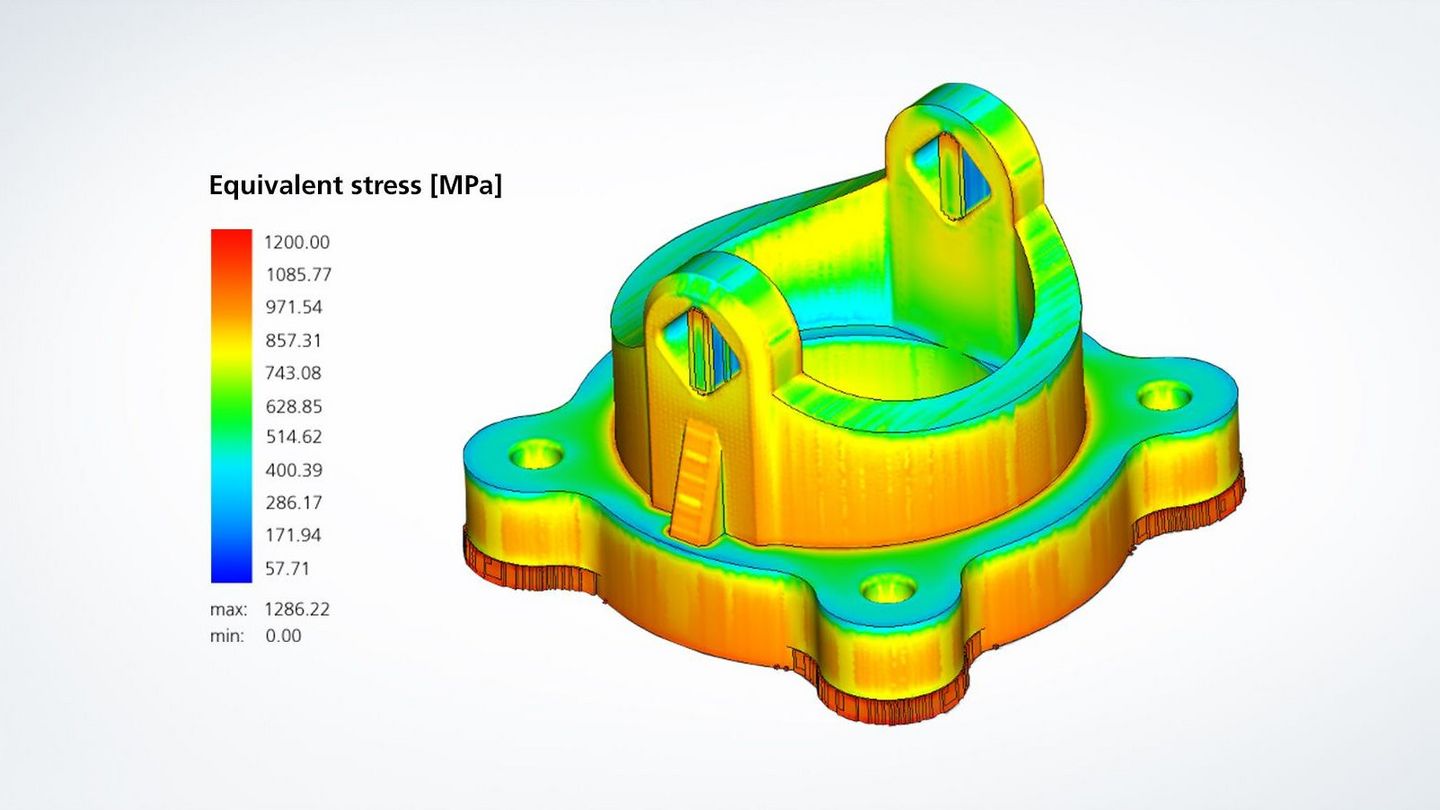Screen dimensions: 1440x810
Task: Select the slot in the tall rear lug
Action: [x=959, y=178]
